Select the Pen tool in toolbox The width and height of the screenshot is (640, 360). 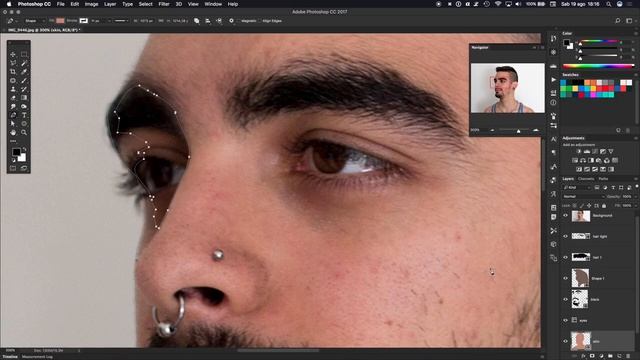coord(13,115)
